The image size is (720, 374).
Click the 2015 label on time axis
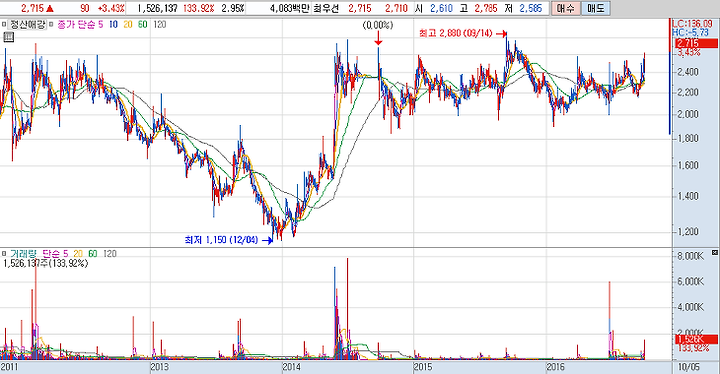(x=422, y=367)
